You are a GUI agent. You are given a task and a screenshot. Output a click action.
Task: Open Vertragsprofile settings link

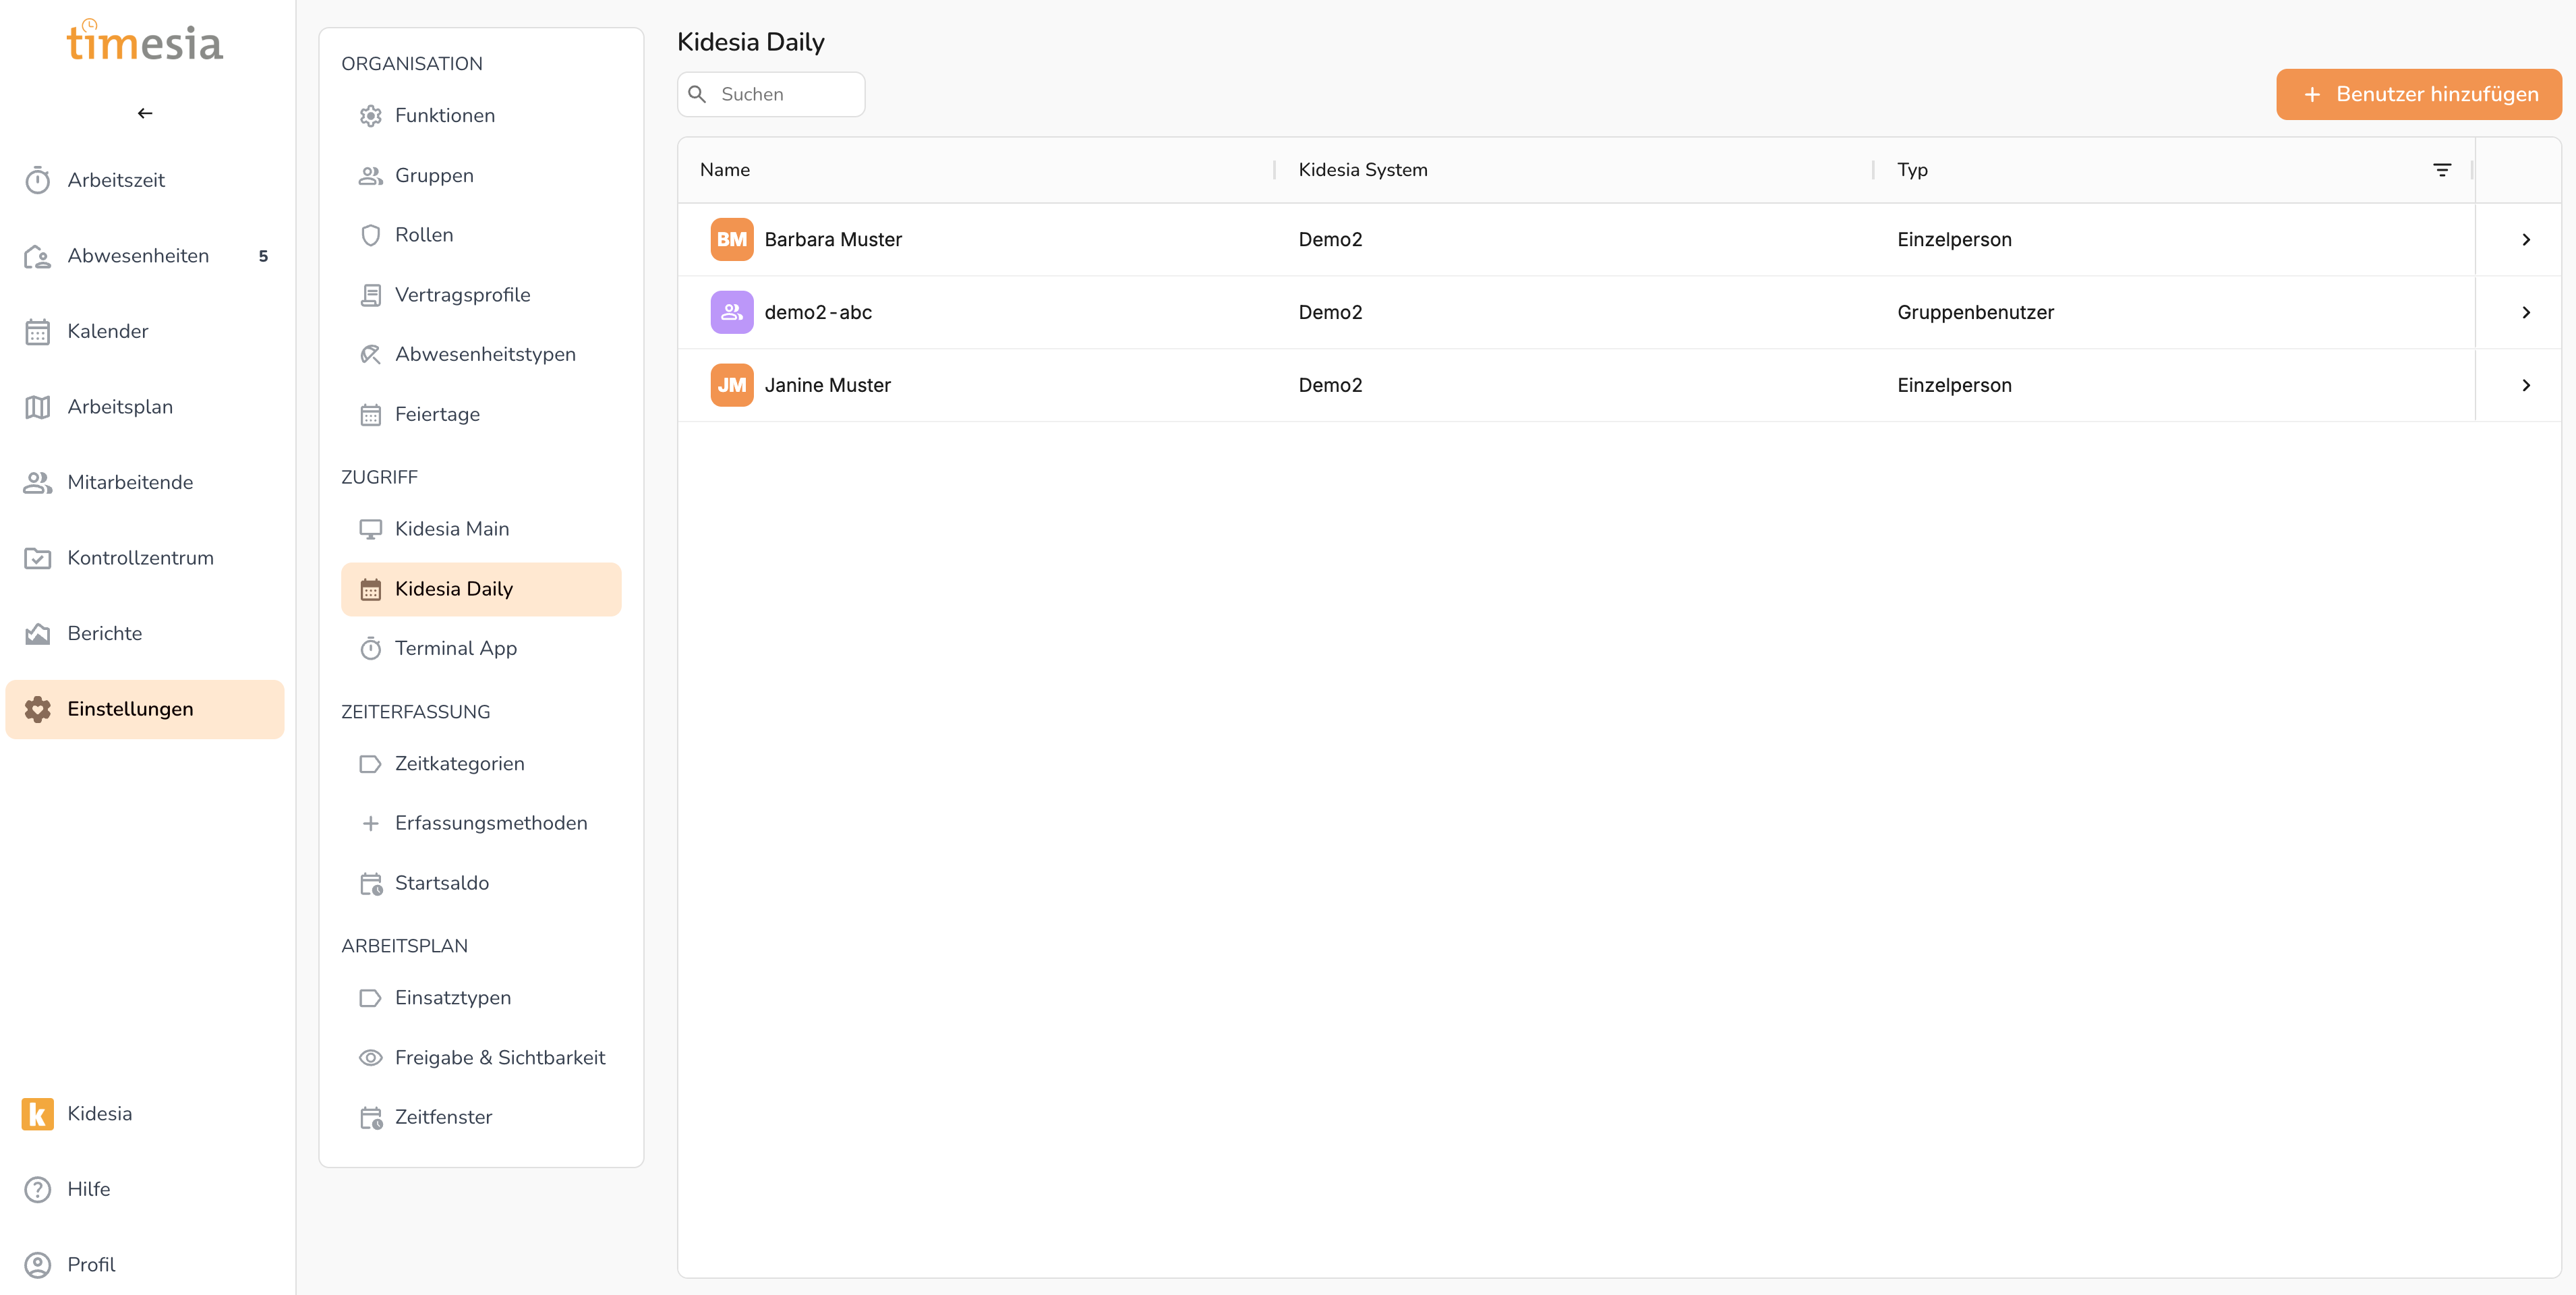point(462,294)
